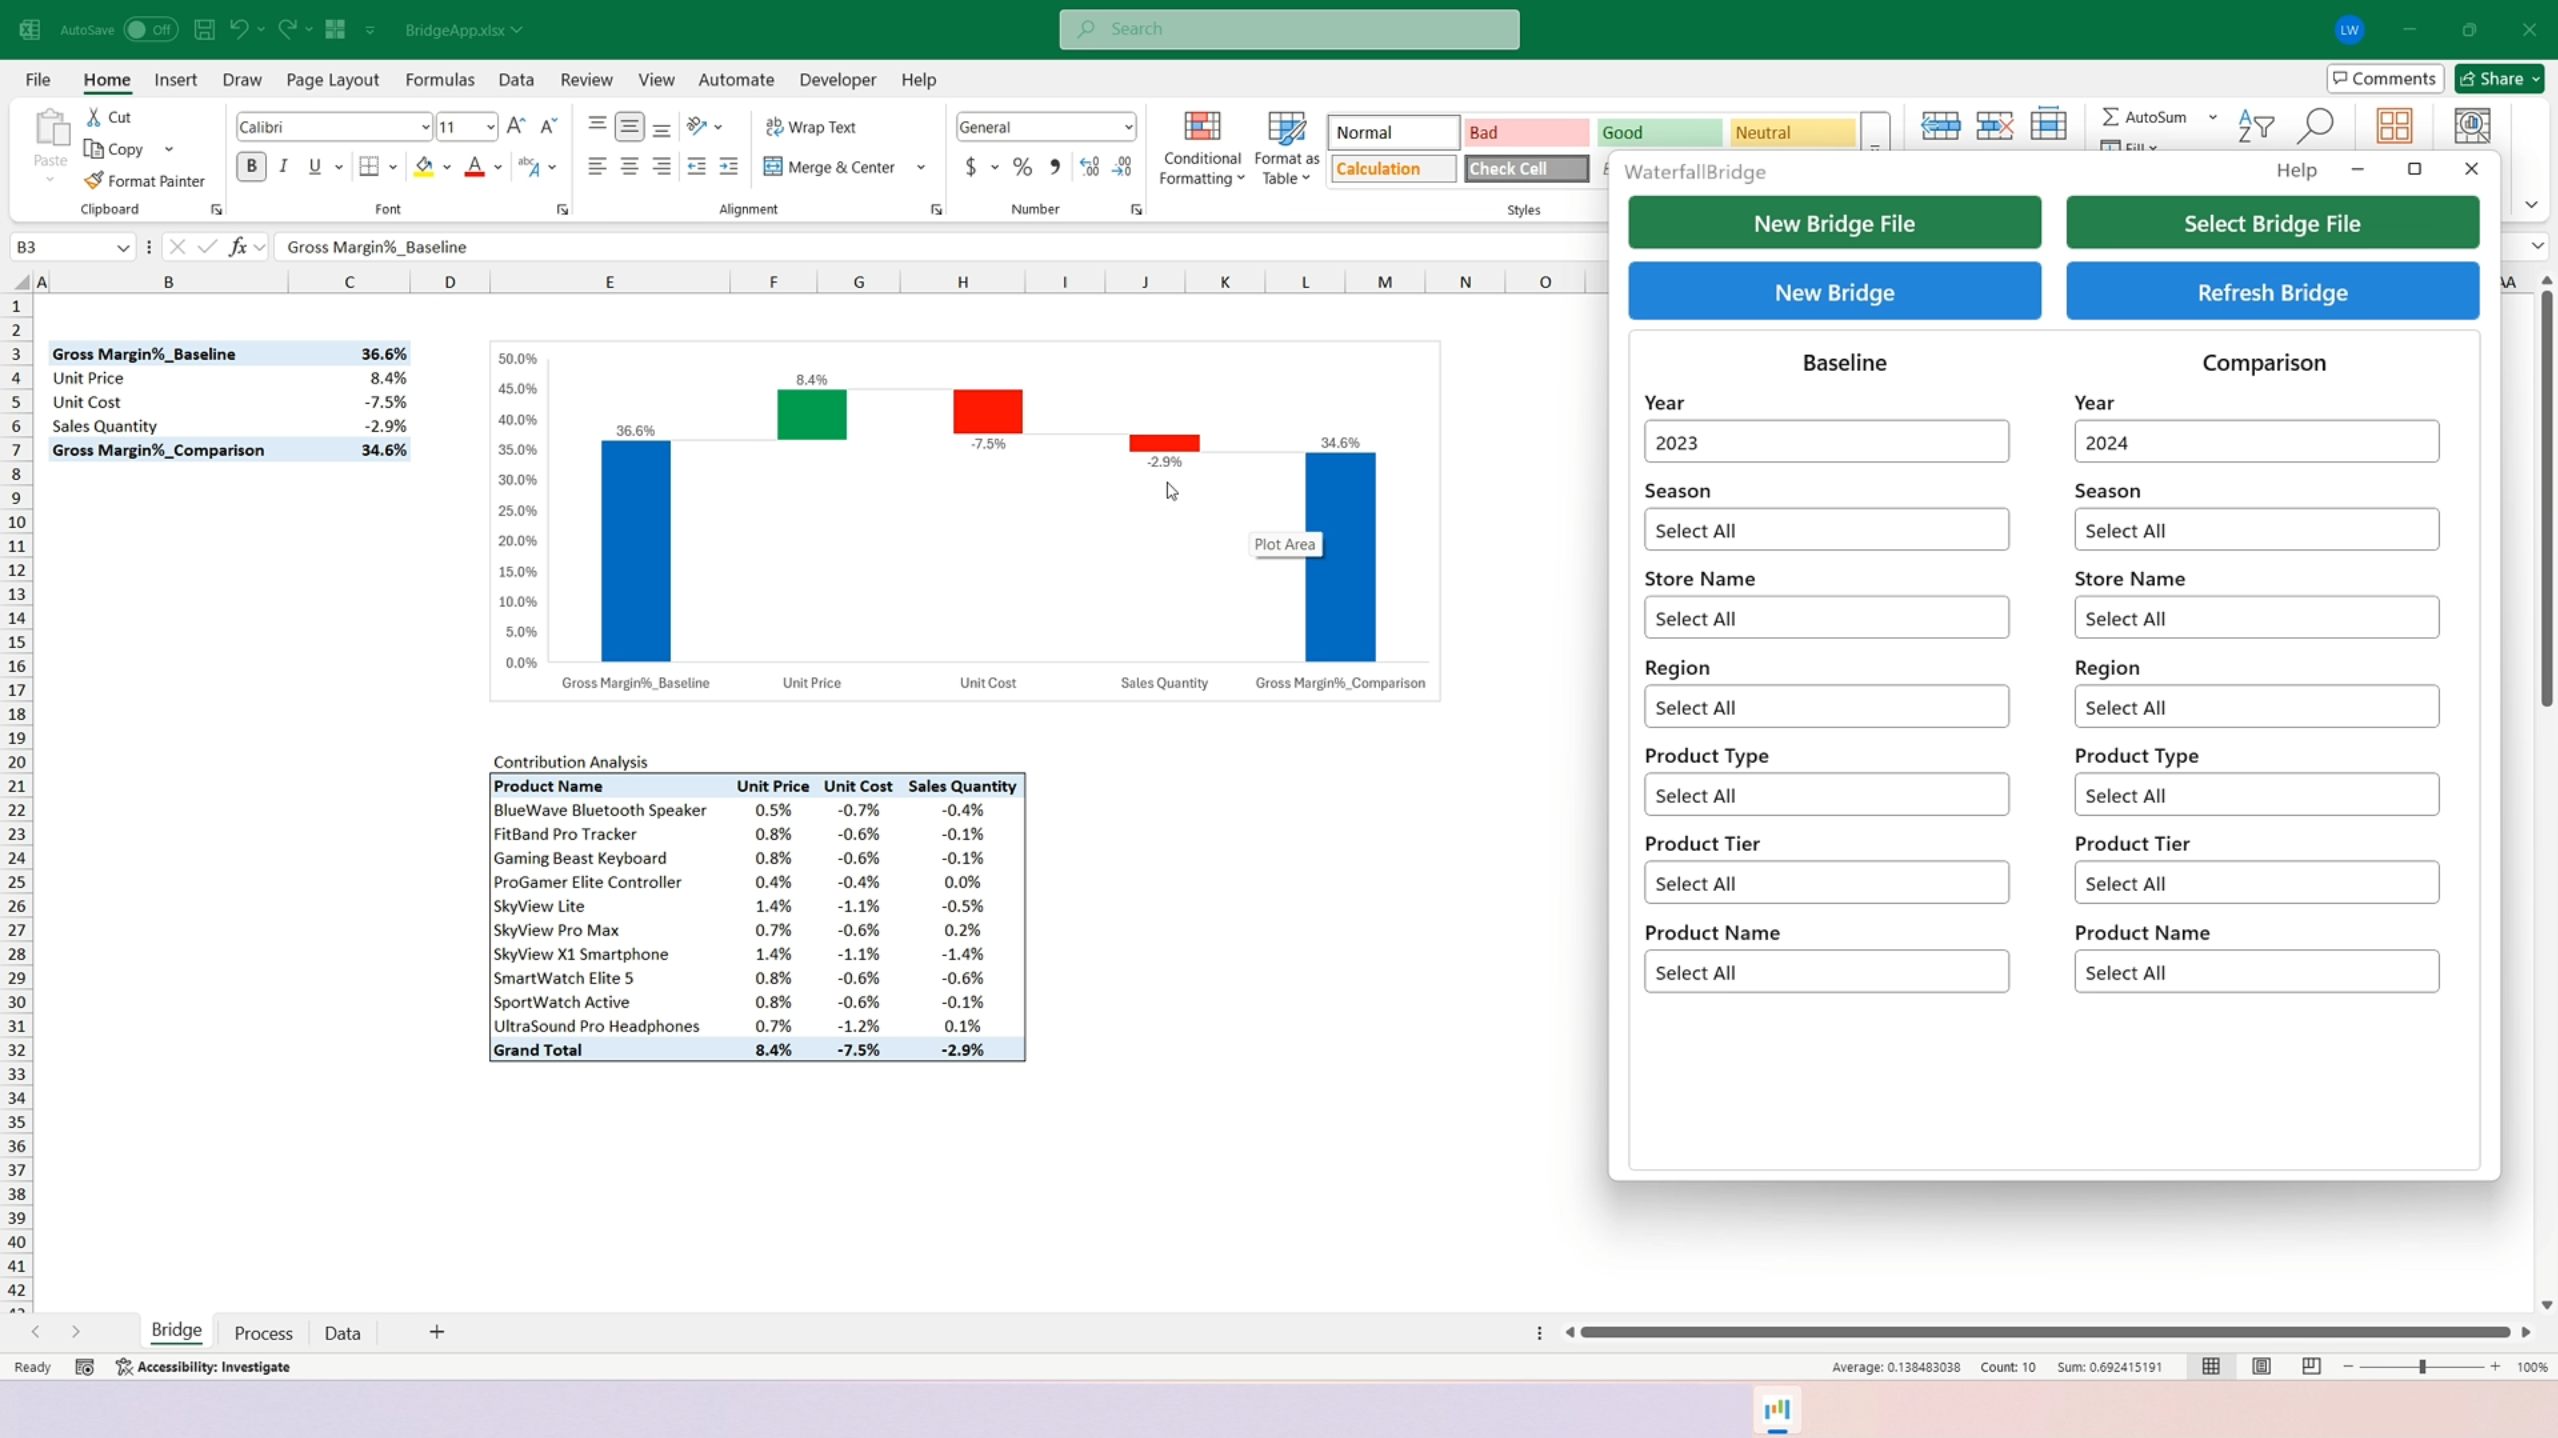Click the Orientation icon
The width and height of the screenshot is (2558, 1438).
coord(697,126)
